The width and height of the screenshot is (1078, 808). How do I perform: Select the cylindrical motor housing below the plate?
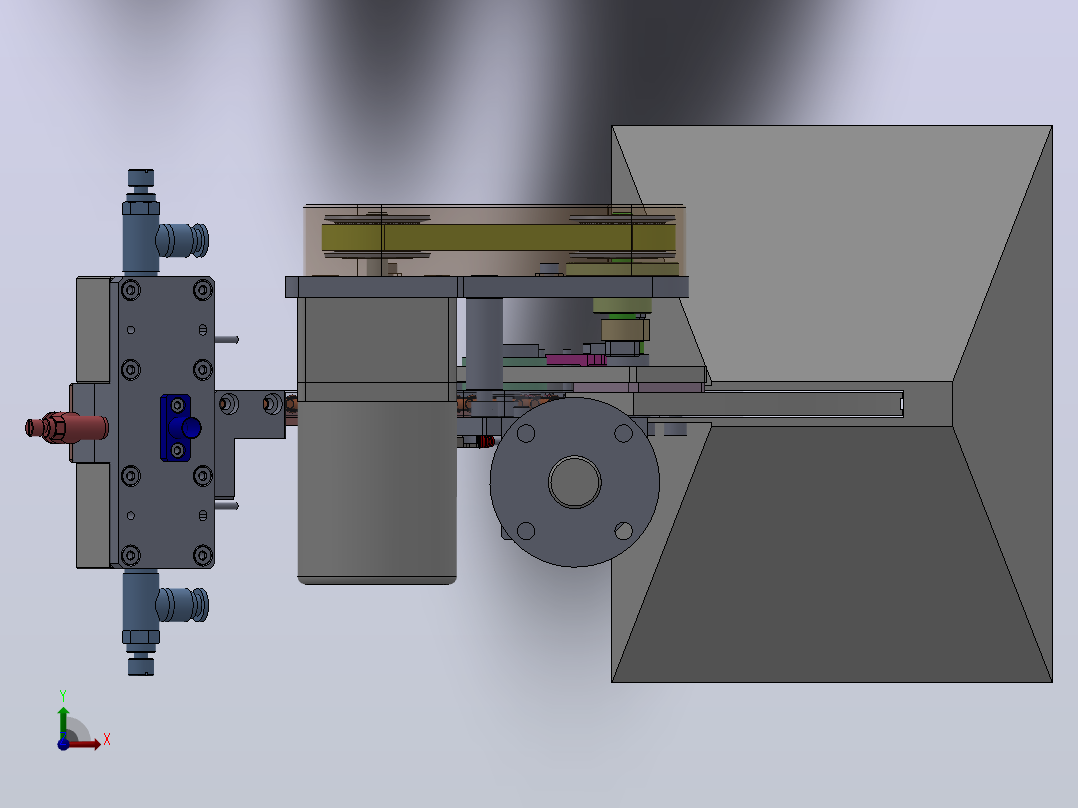pyautogui.click(x=377, y=492)
